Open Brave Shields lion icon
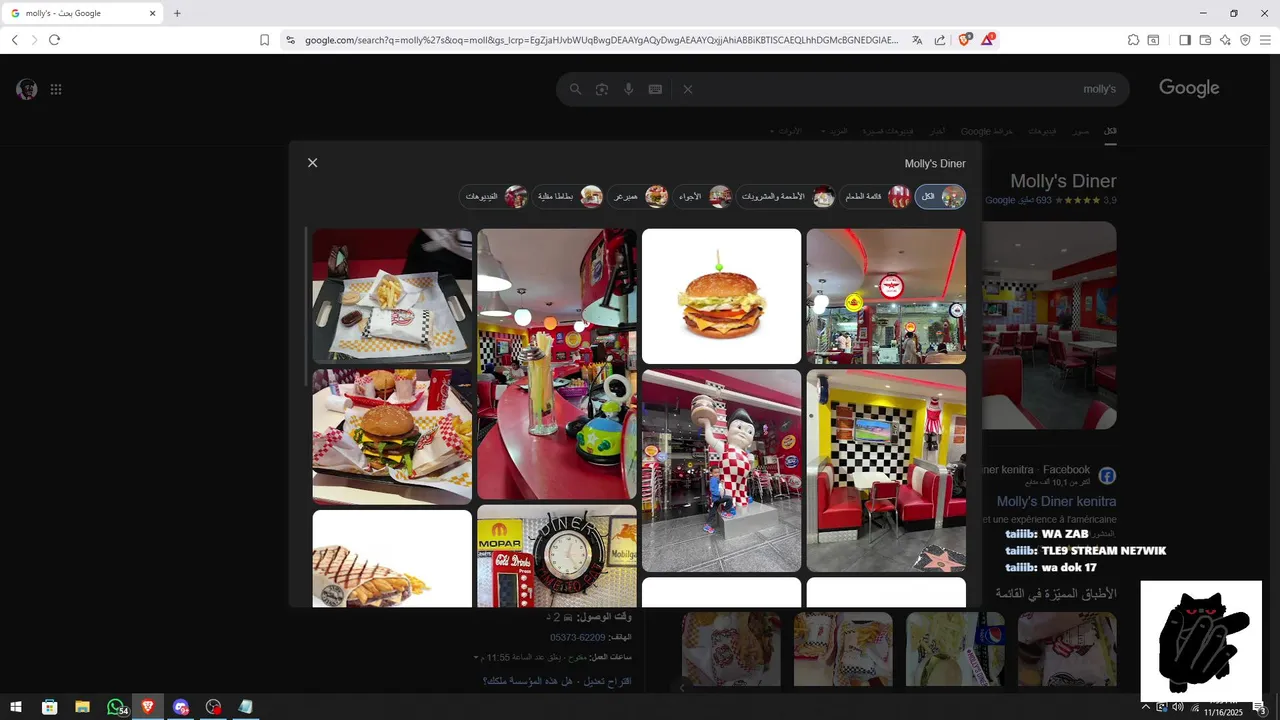Viewport: 1280px width, 720px height. point(965,40)
